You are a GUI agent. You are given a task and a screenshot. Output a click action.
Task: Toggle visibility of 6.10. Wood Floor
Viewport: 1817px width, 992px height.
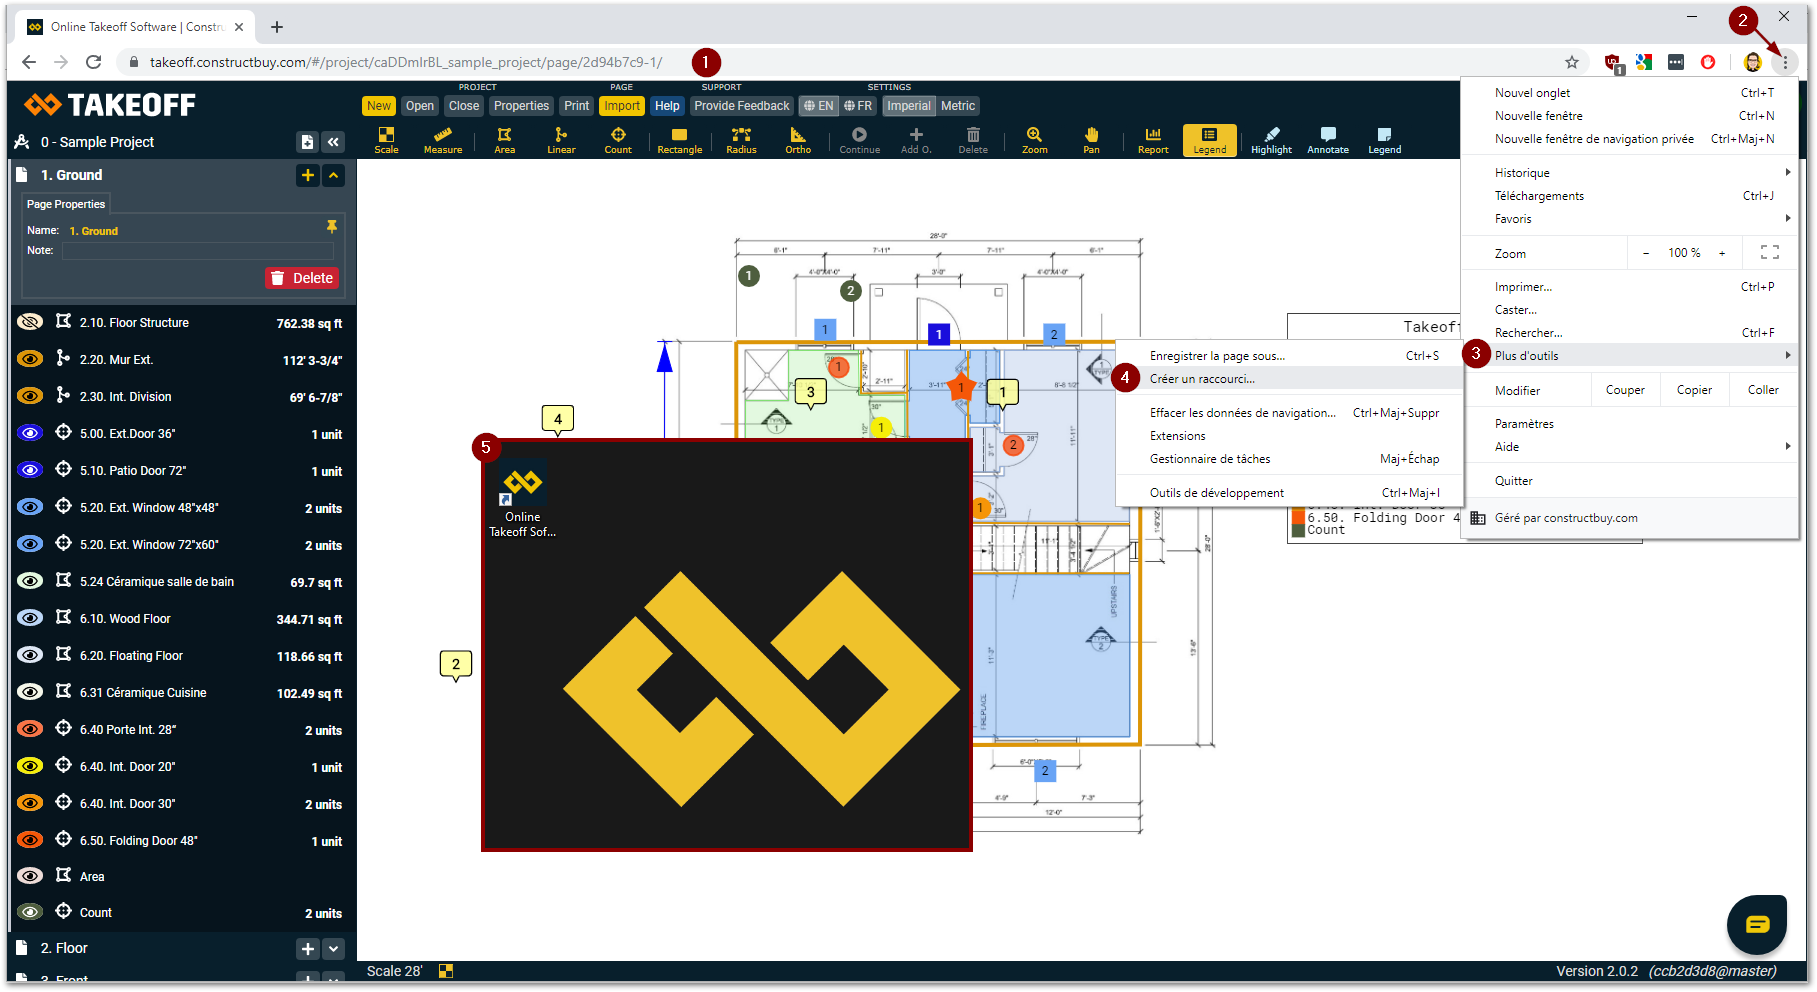pos(30,618)
